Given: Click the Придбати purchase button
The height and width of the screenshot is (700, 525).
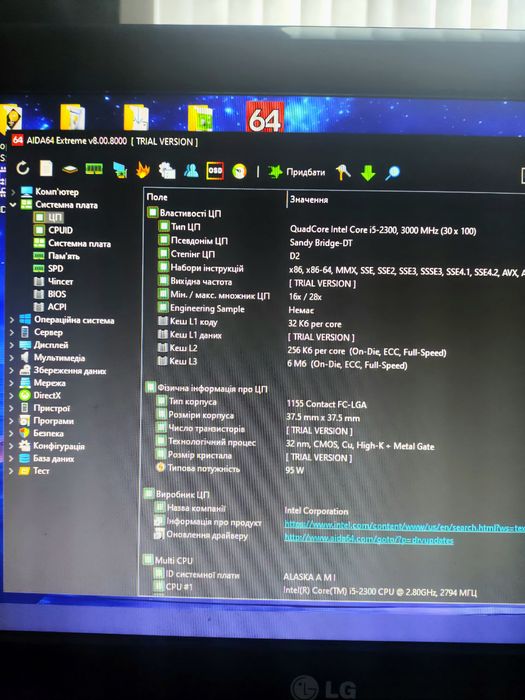Looking at the screenshot, I should click(x=296, y=172).
